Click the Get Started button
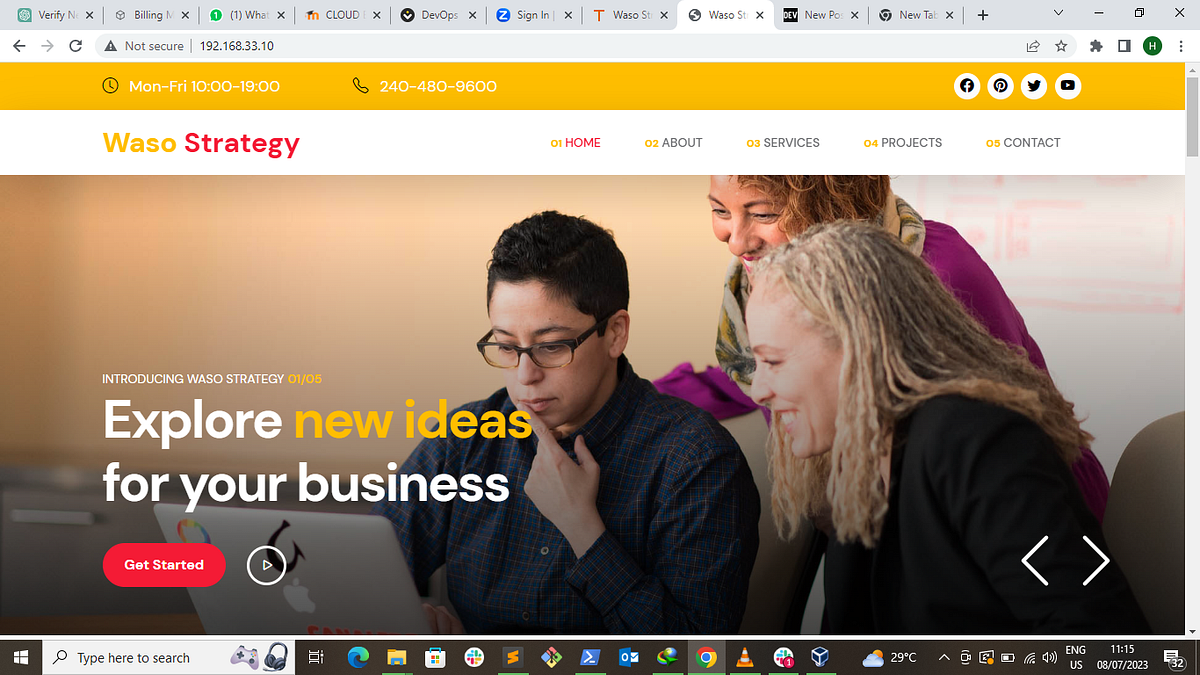Screen dimensions: 1200x675 pos(164,565)
